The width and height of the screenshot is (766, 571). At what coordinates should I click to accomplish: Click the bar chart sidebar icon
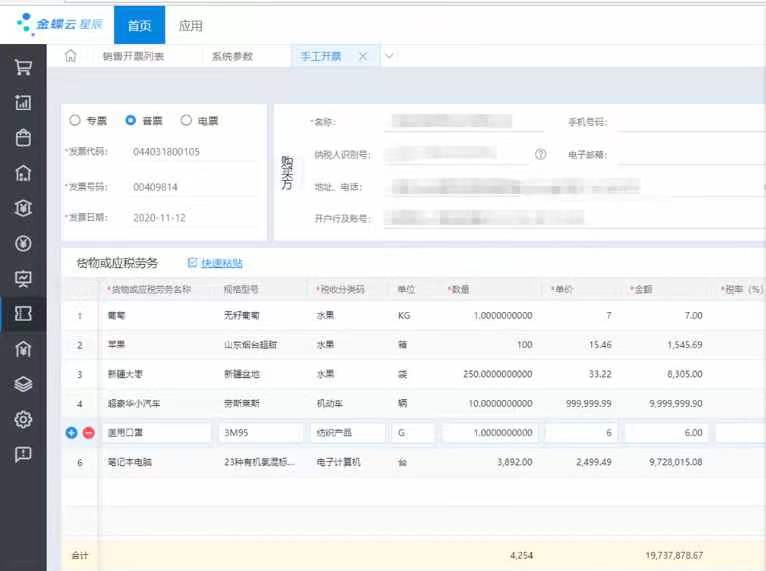(23, 102)
